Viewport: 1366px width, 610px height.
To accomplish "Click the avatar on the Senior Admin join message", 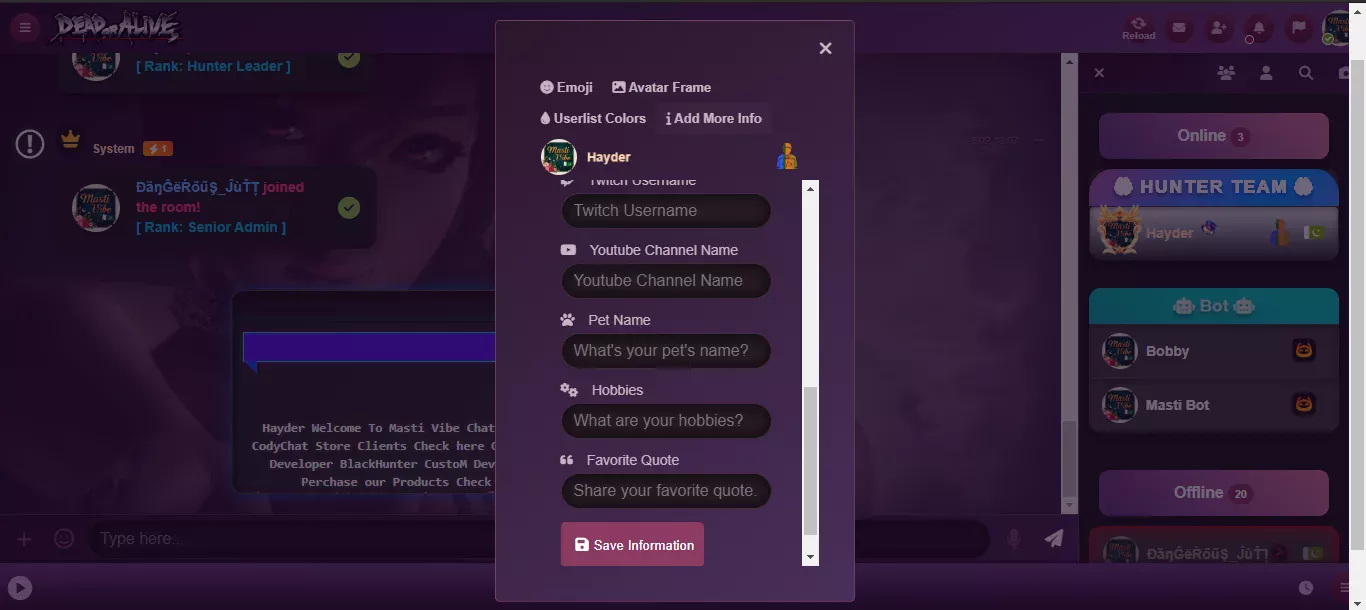I will pyautogui.click(x=96, y=208).
